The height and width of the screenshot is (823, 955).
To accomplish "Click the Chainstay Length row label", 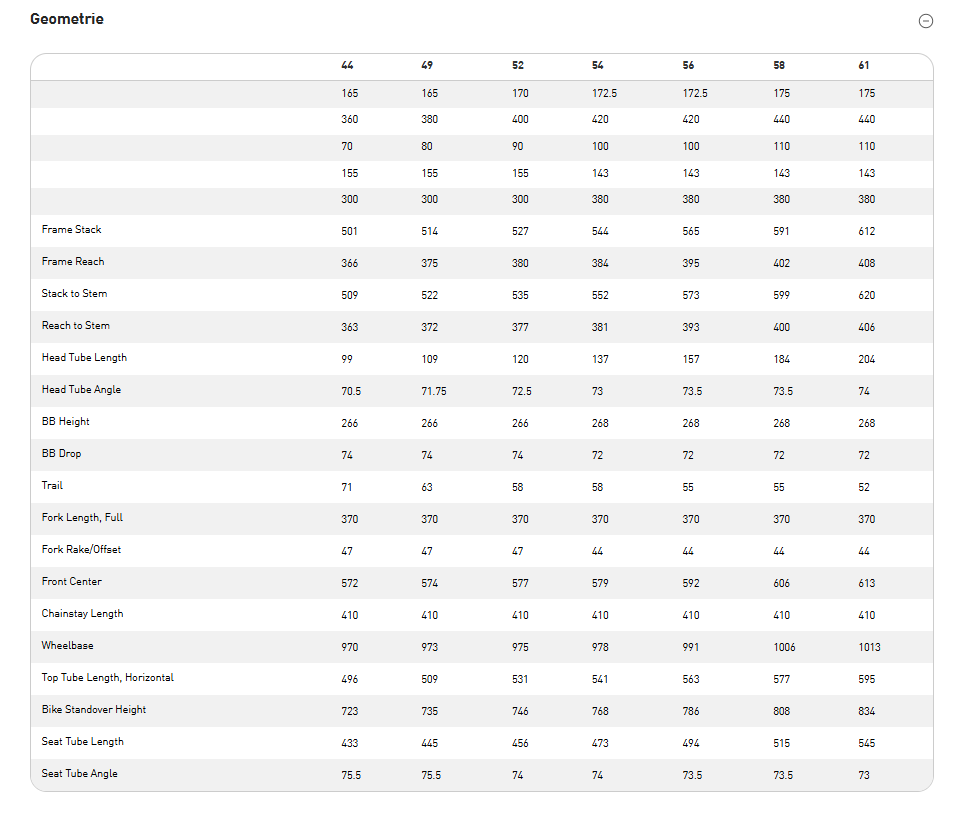I will tap(83, 614).
